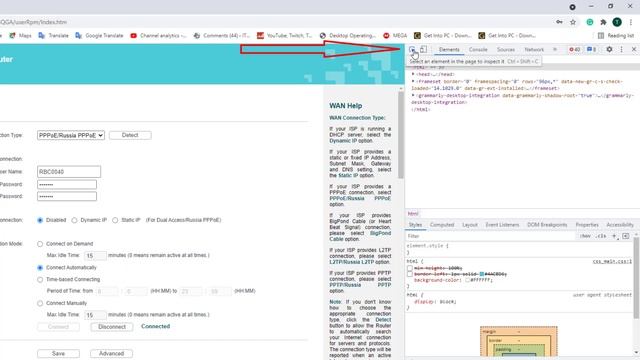Open the Layout pane tab
640x360 pixels.
(x=469, y=225)
